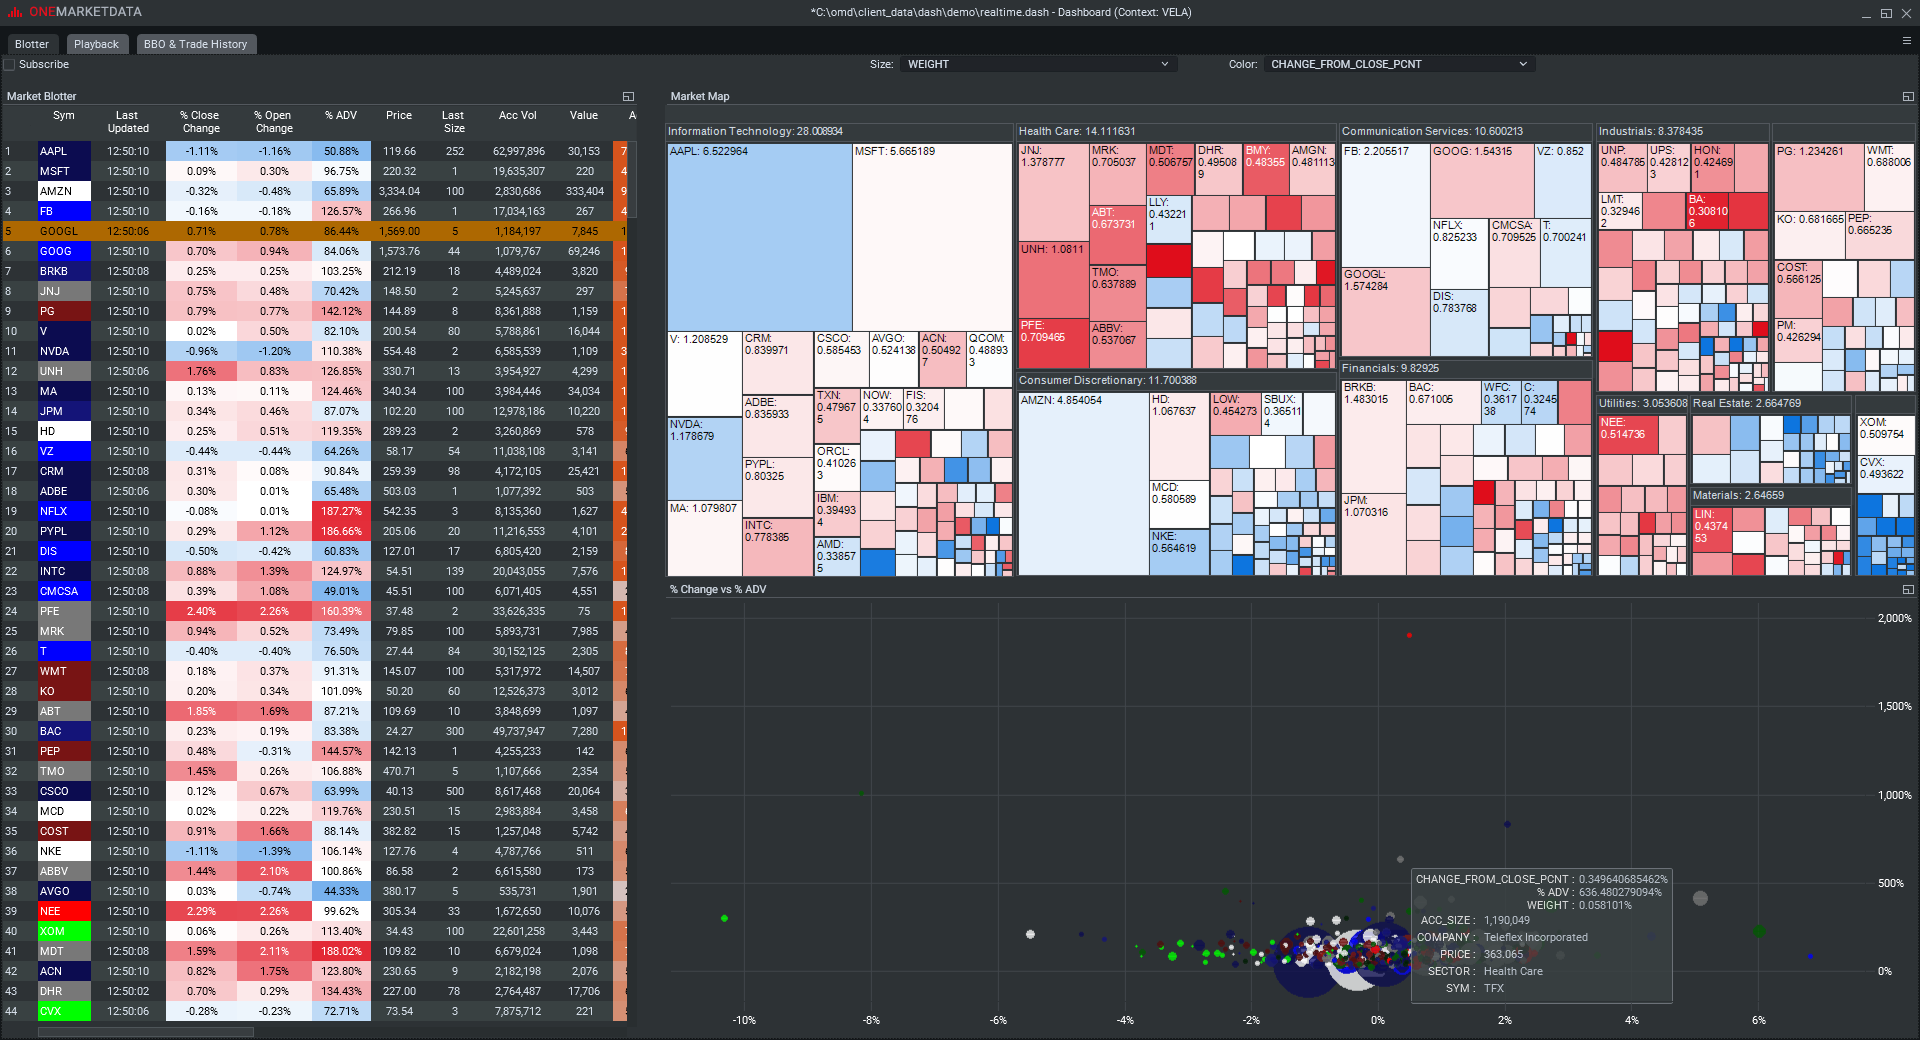Select the BRKB tile in Financials
The height and width of the screenshot is (1040, 1920).
(1373, 436)
